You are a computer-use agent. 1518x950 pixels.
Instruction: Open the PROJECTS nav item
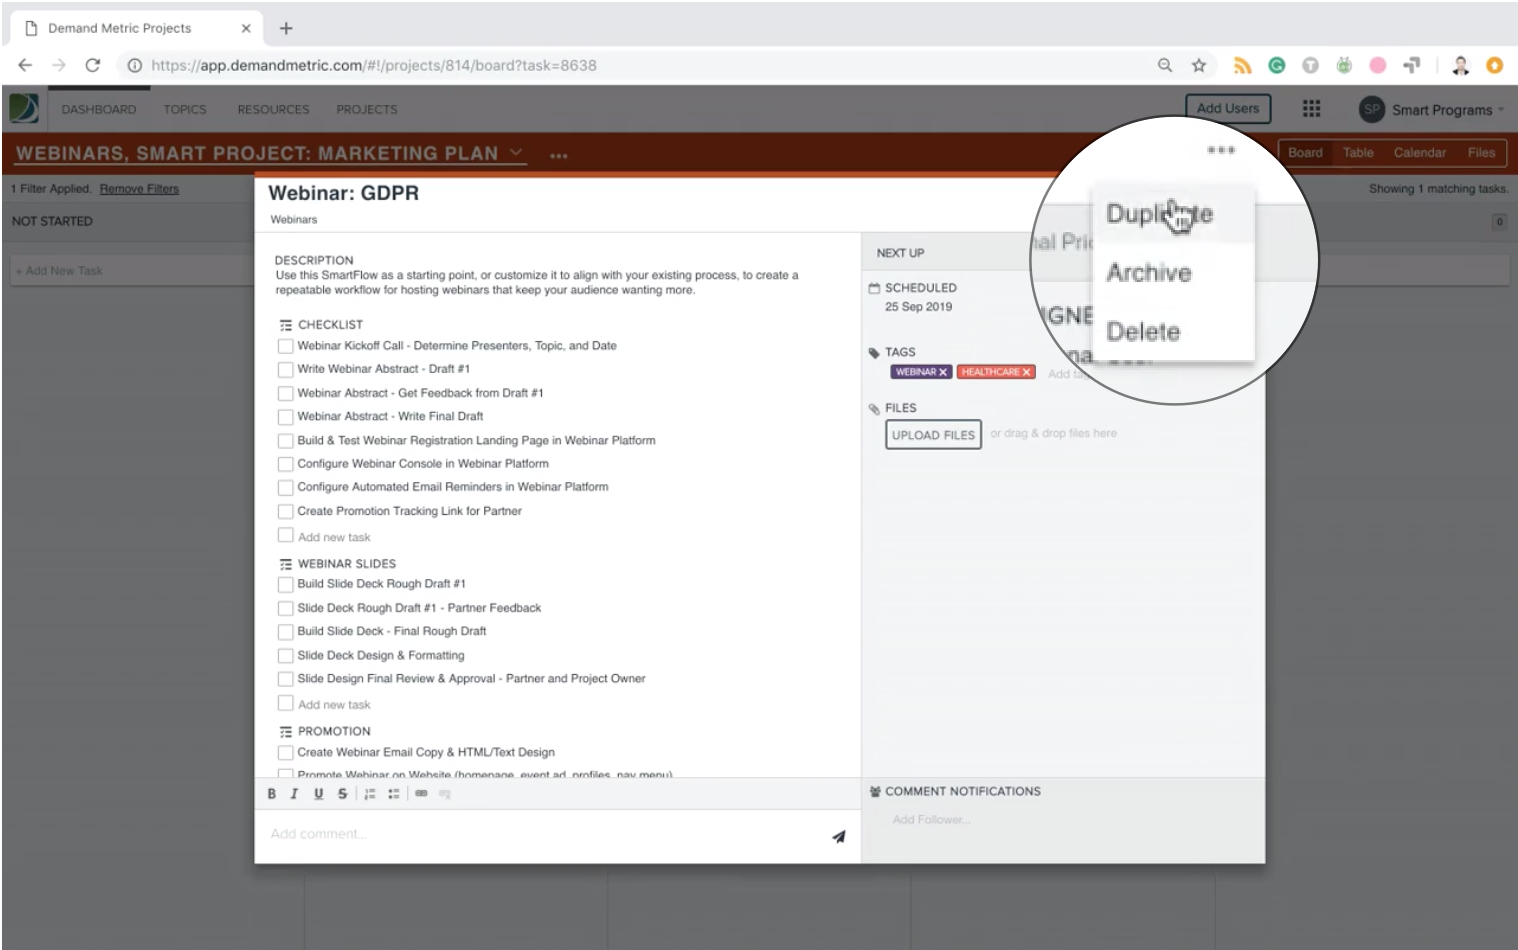pyautogui.click(x=367, y=110)
